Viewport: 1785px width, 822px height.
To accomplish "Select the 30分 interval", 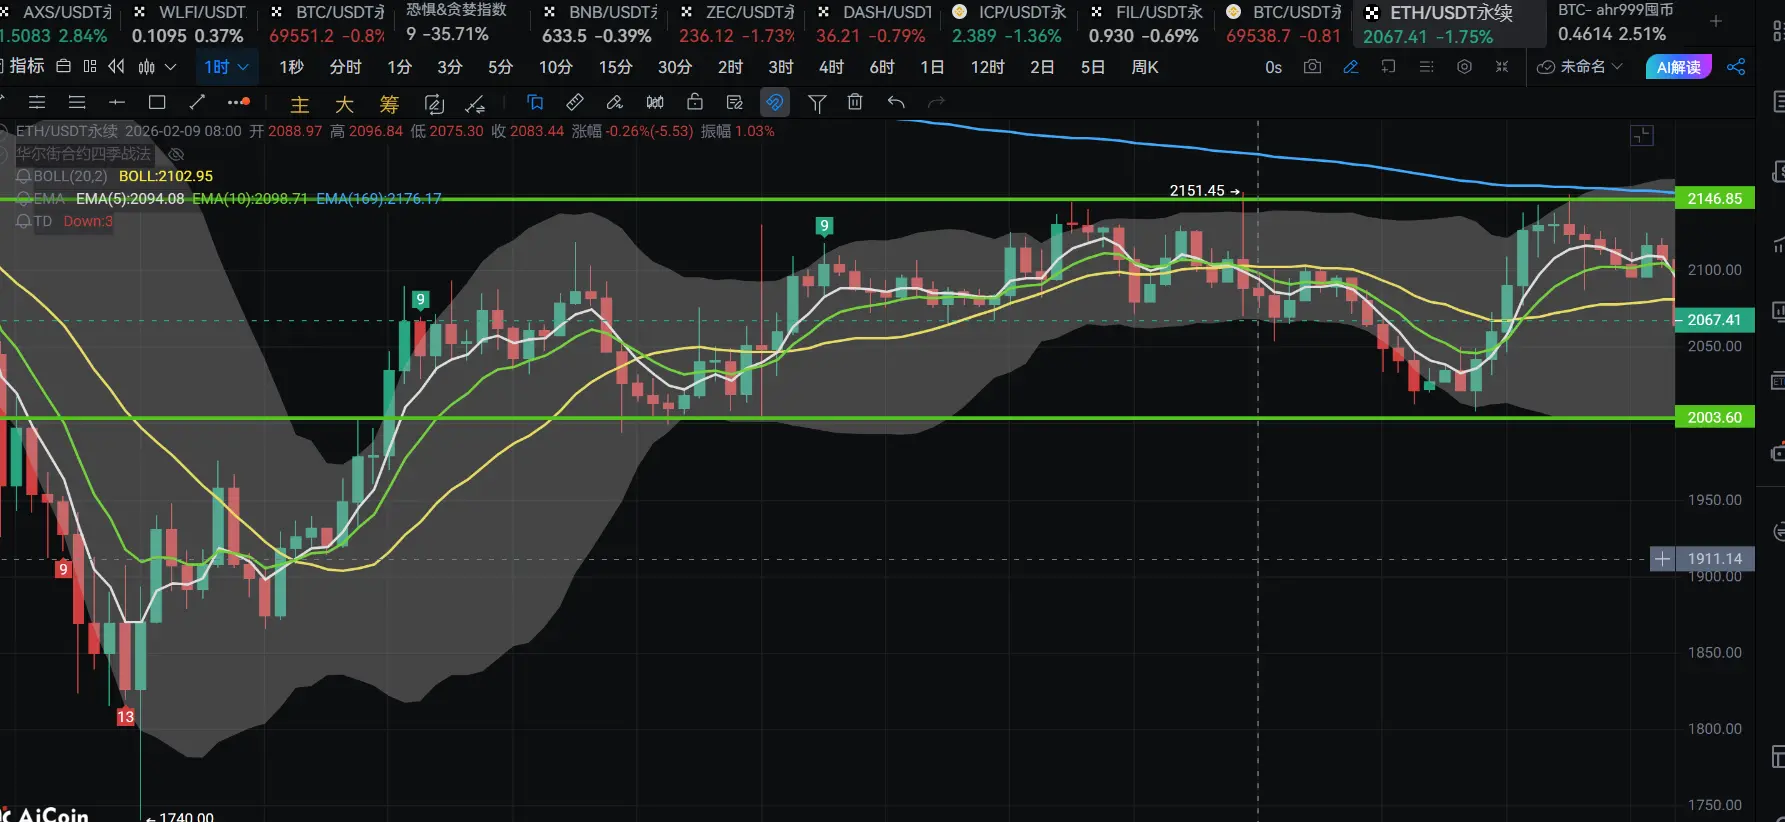I will pos(674,67).
